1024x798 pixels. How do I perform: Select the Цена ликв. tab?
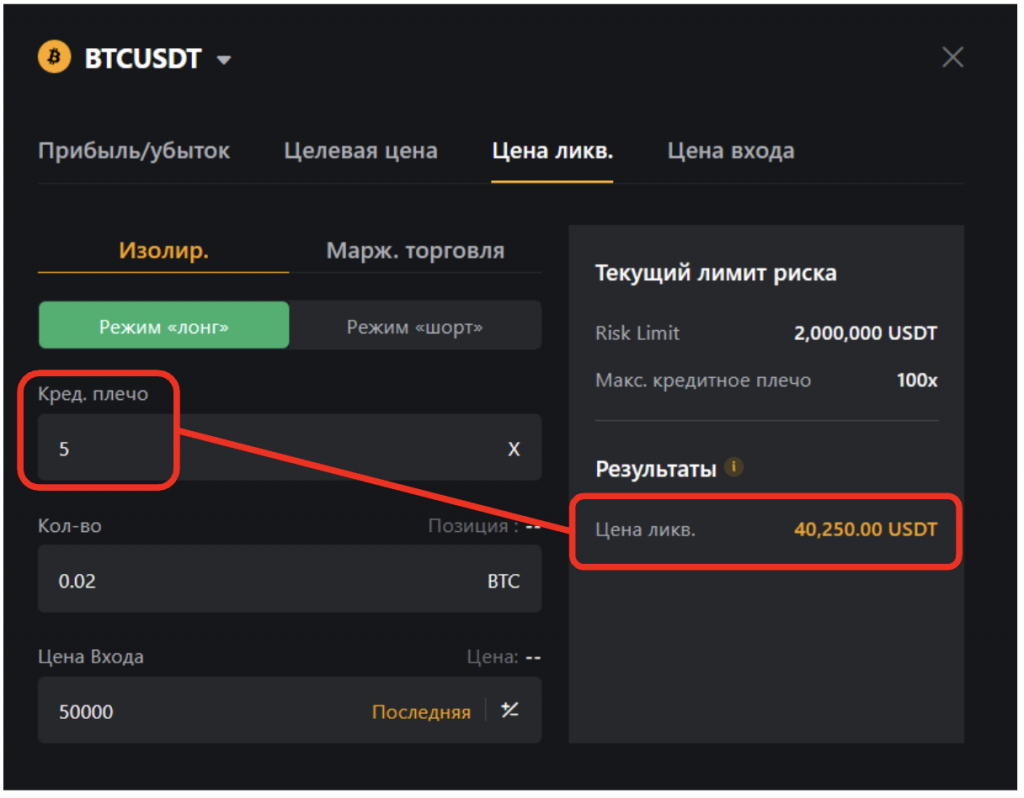pyautogui.click(x=552, y=151)
